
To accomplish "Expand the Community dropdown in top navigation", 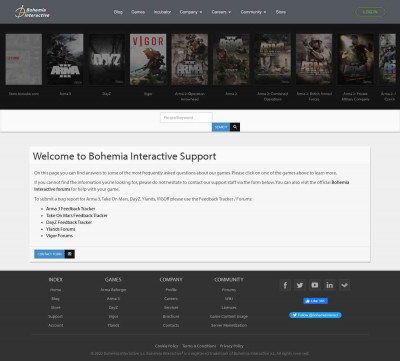I will (x=253, y=12).
